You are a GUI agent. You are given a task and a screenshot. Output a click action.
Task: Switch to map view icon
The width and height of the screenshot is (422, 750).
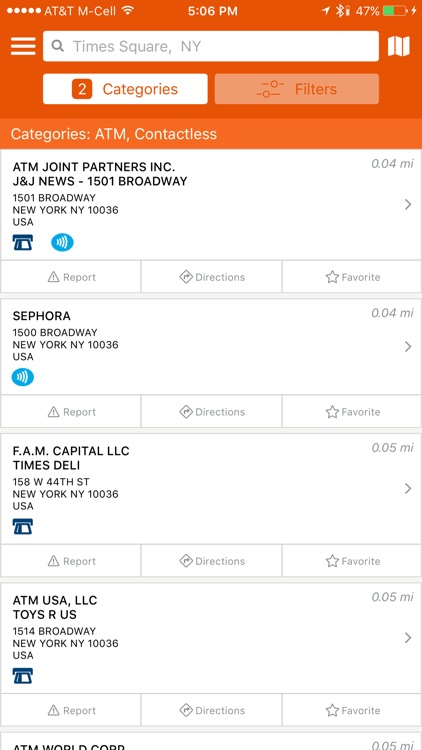[x=398, y=46]
